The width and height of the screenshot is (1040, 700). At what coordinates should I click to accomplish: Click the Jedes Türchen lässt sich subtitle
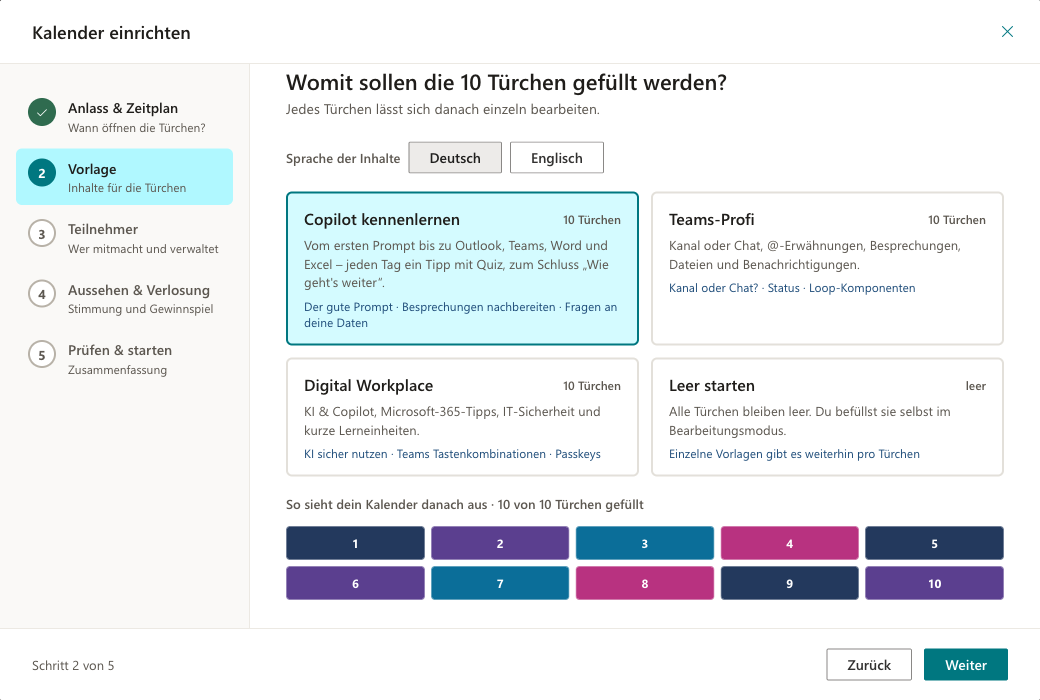442,109
